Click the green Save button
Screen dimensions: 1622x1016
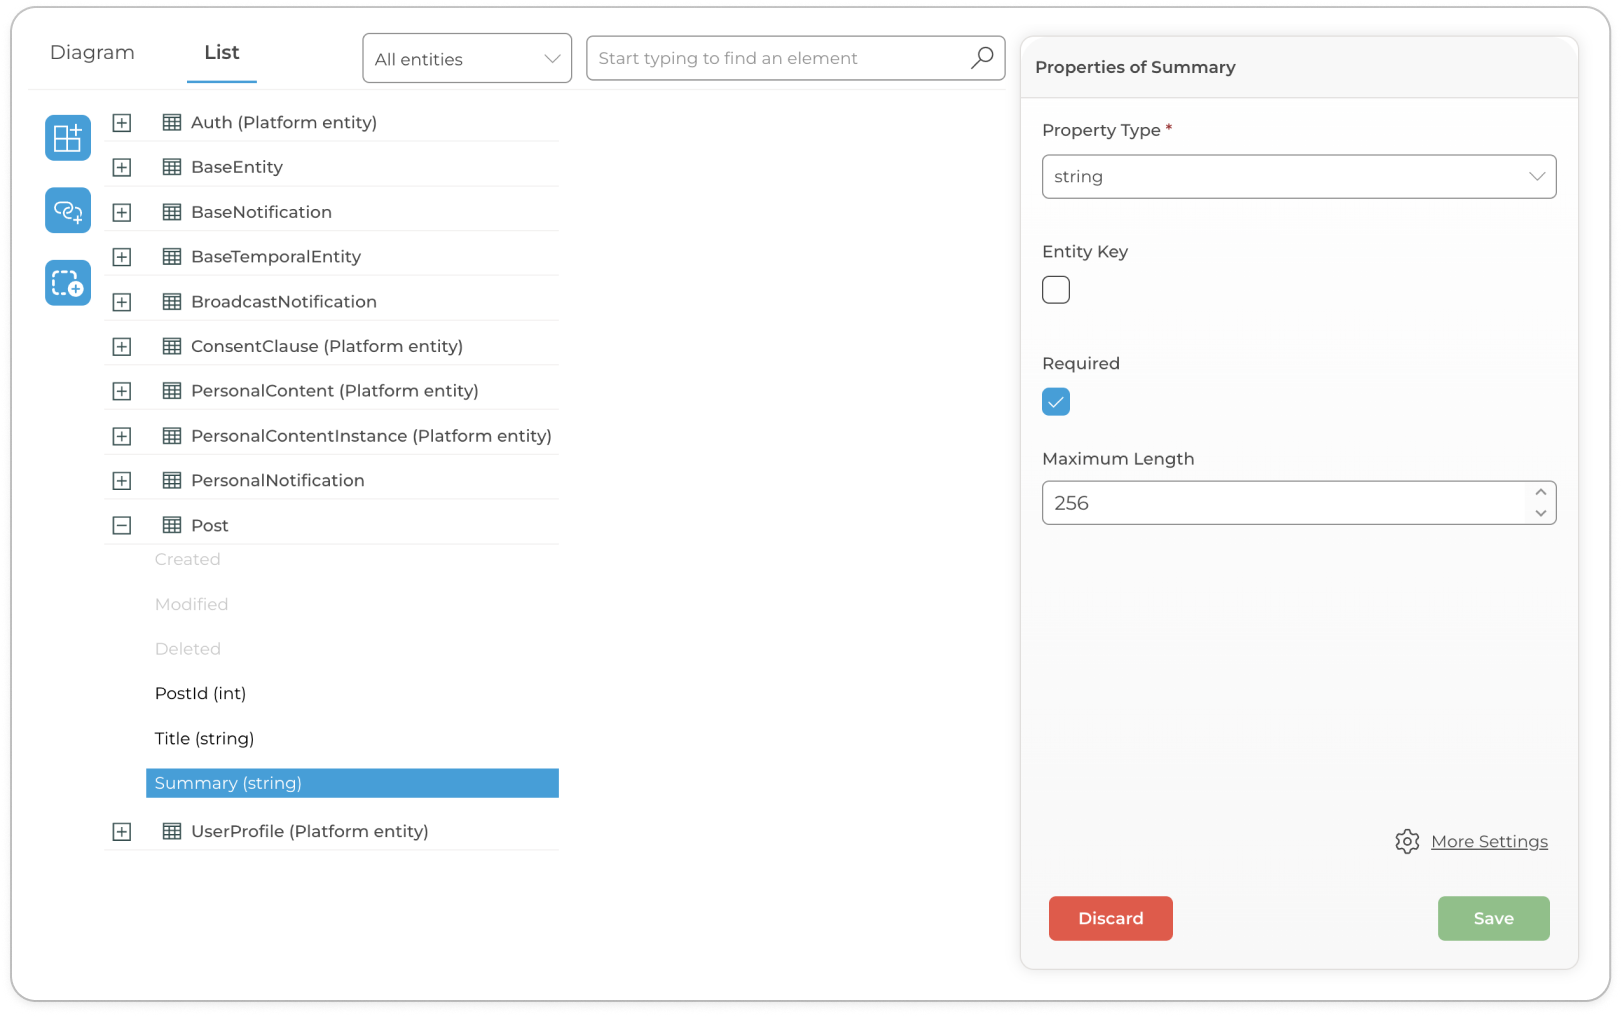pos(1493,918)
